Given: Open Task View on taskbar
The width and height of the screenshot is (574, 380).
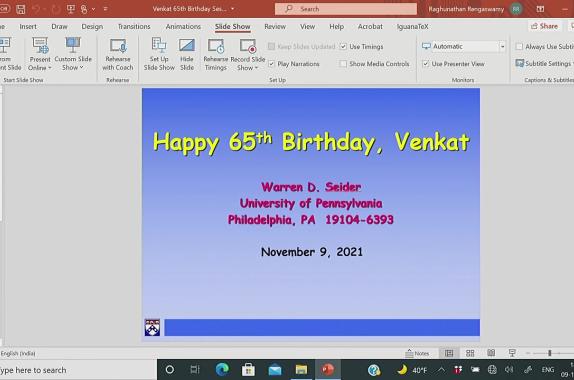Looking at the screenshot, I should click(195, 370).
